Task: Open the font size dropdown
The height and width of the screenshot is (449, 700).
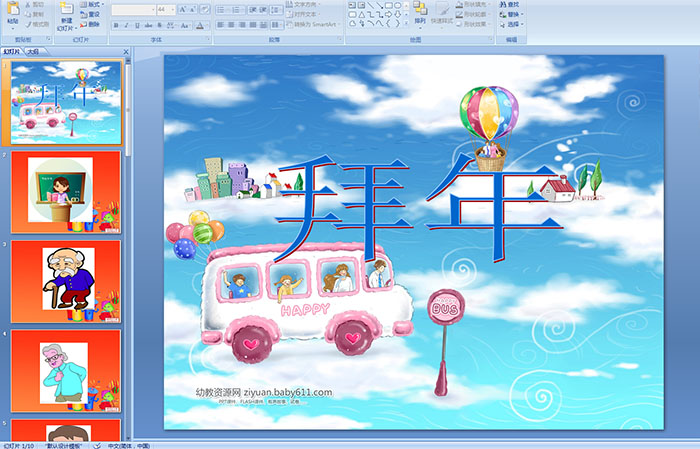Action: coord(171,9)
